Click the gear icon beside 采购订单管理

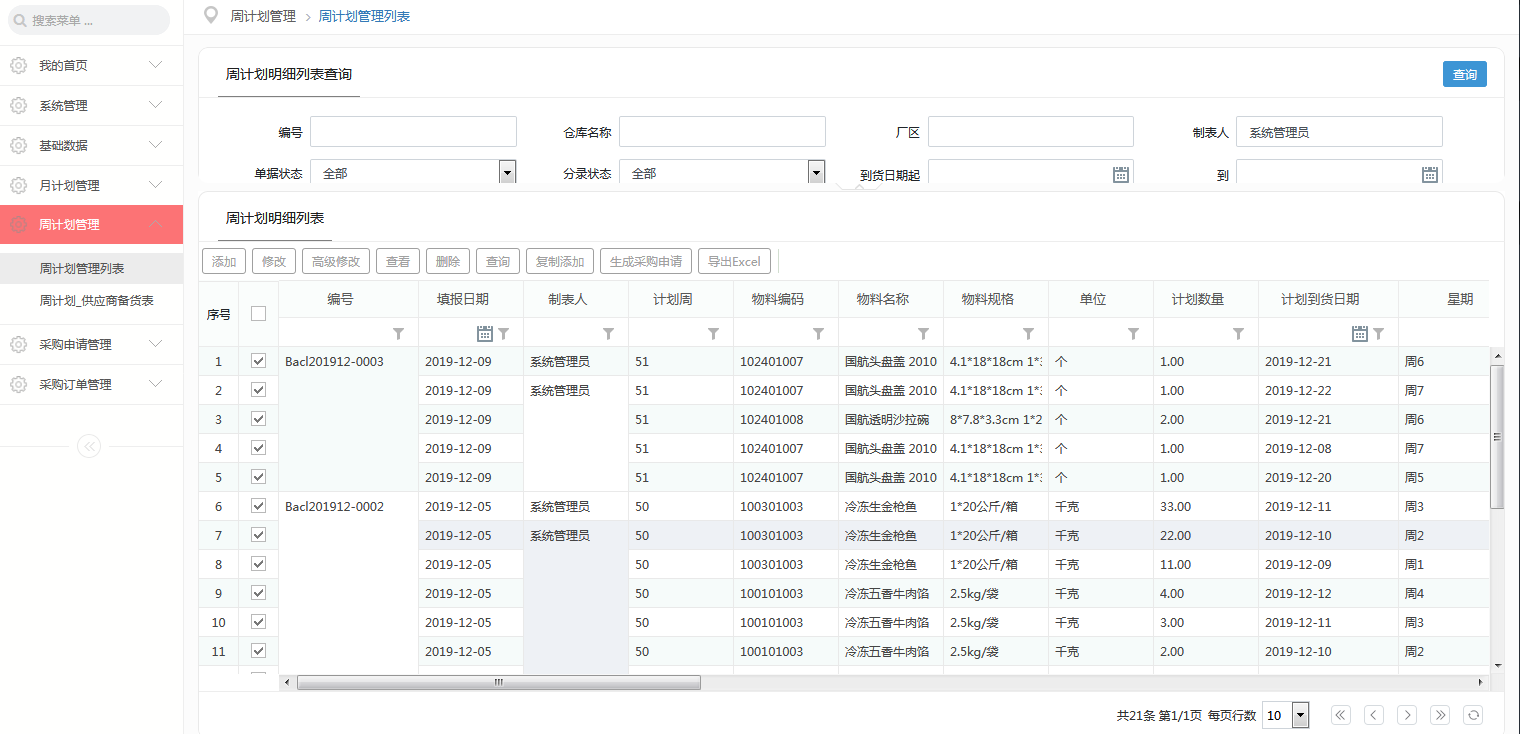point(18,385)
